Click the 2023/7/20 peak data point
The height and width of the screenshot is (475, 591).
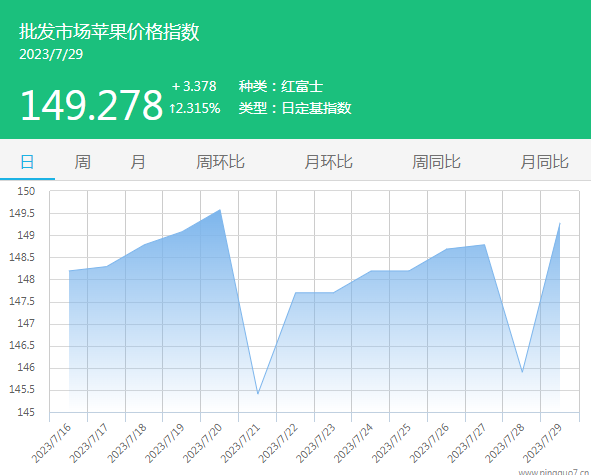(220, 210)
